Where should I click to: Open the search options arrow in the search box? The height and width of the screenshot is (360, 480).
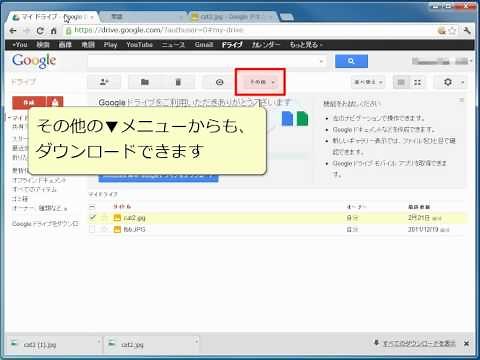pyautogui.click(x=321, y=61)
